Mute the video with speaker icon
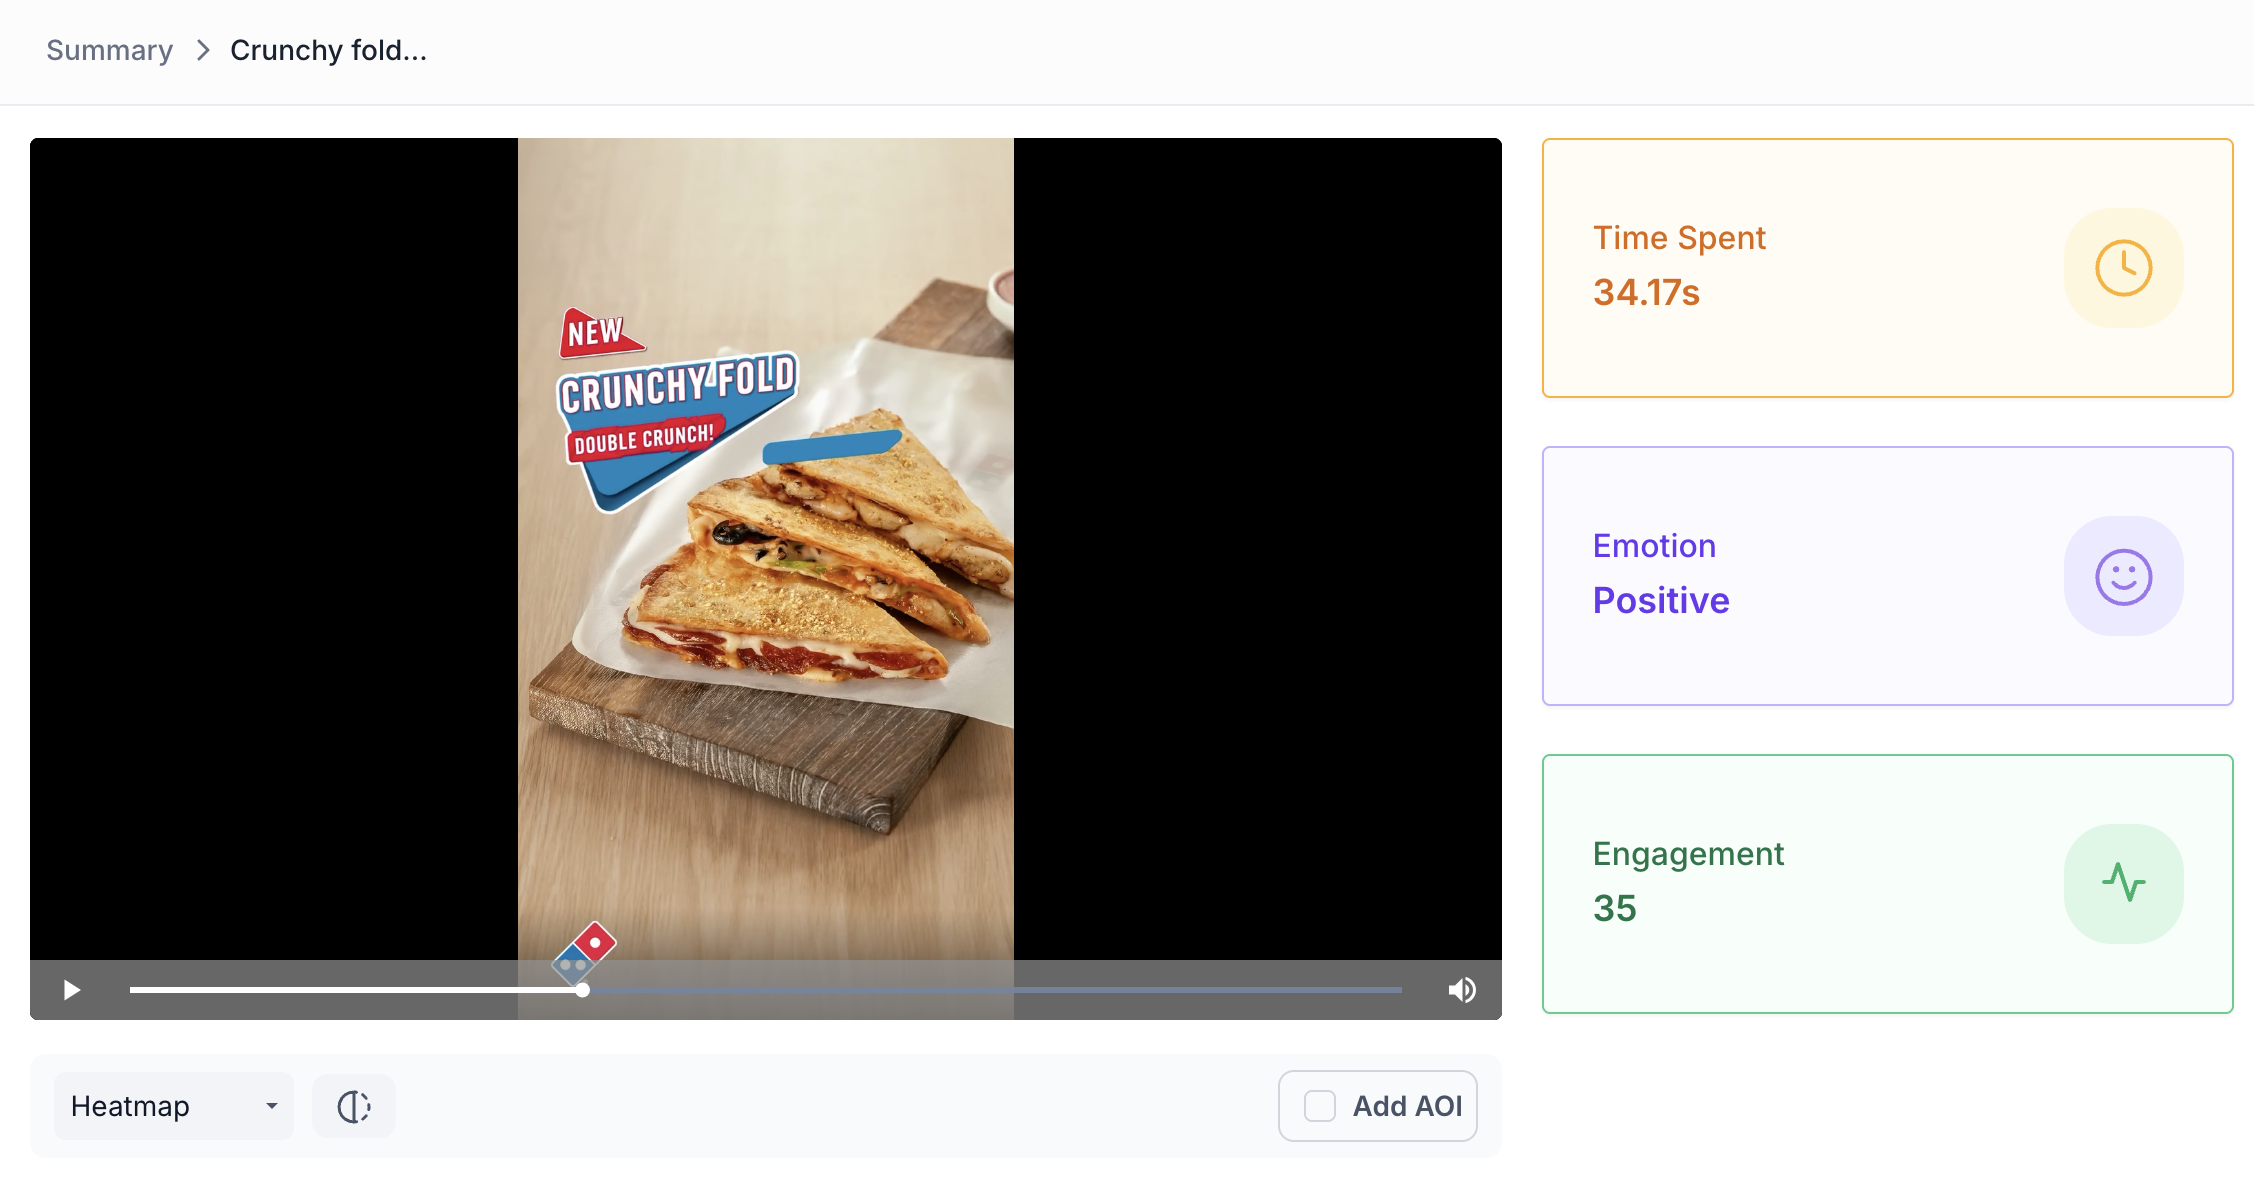The width and height of the screenshot is (2254, 1184). coord(1462,990)
